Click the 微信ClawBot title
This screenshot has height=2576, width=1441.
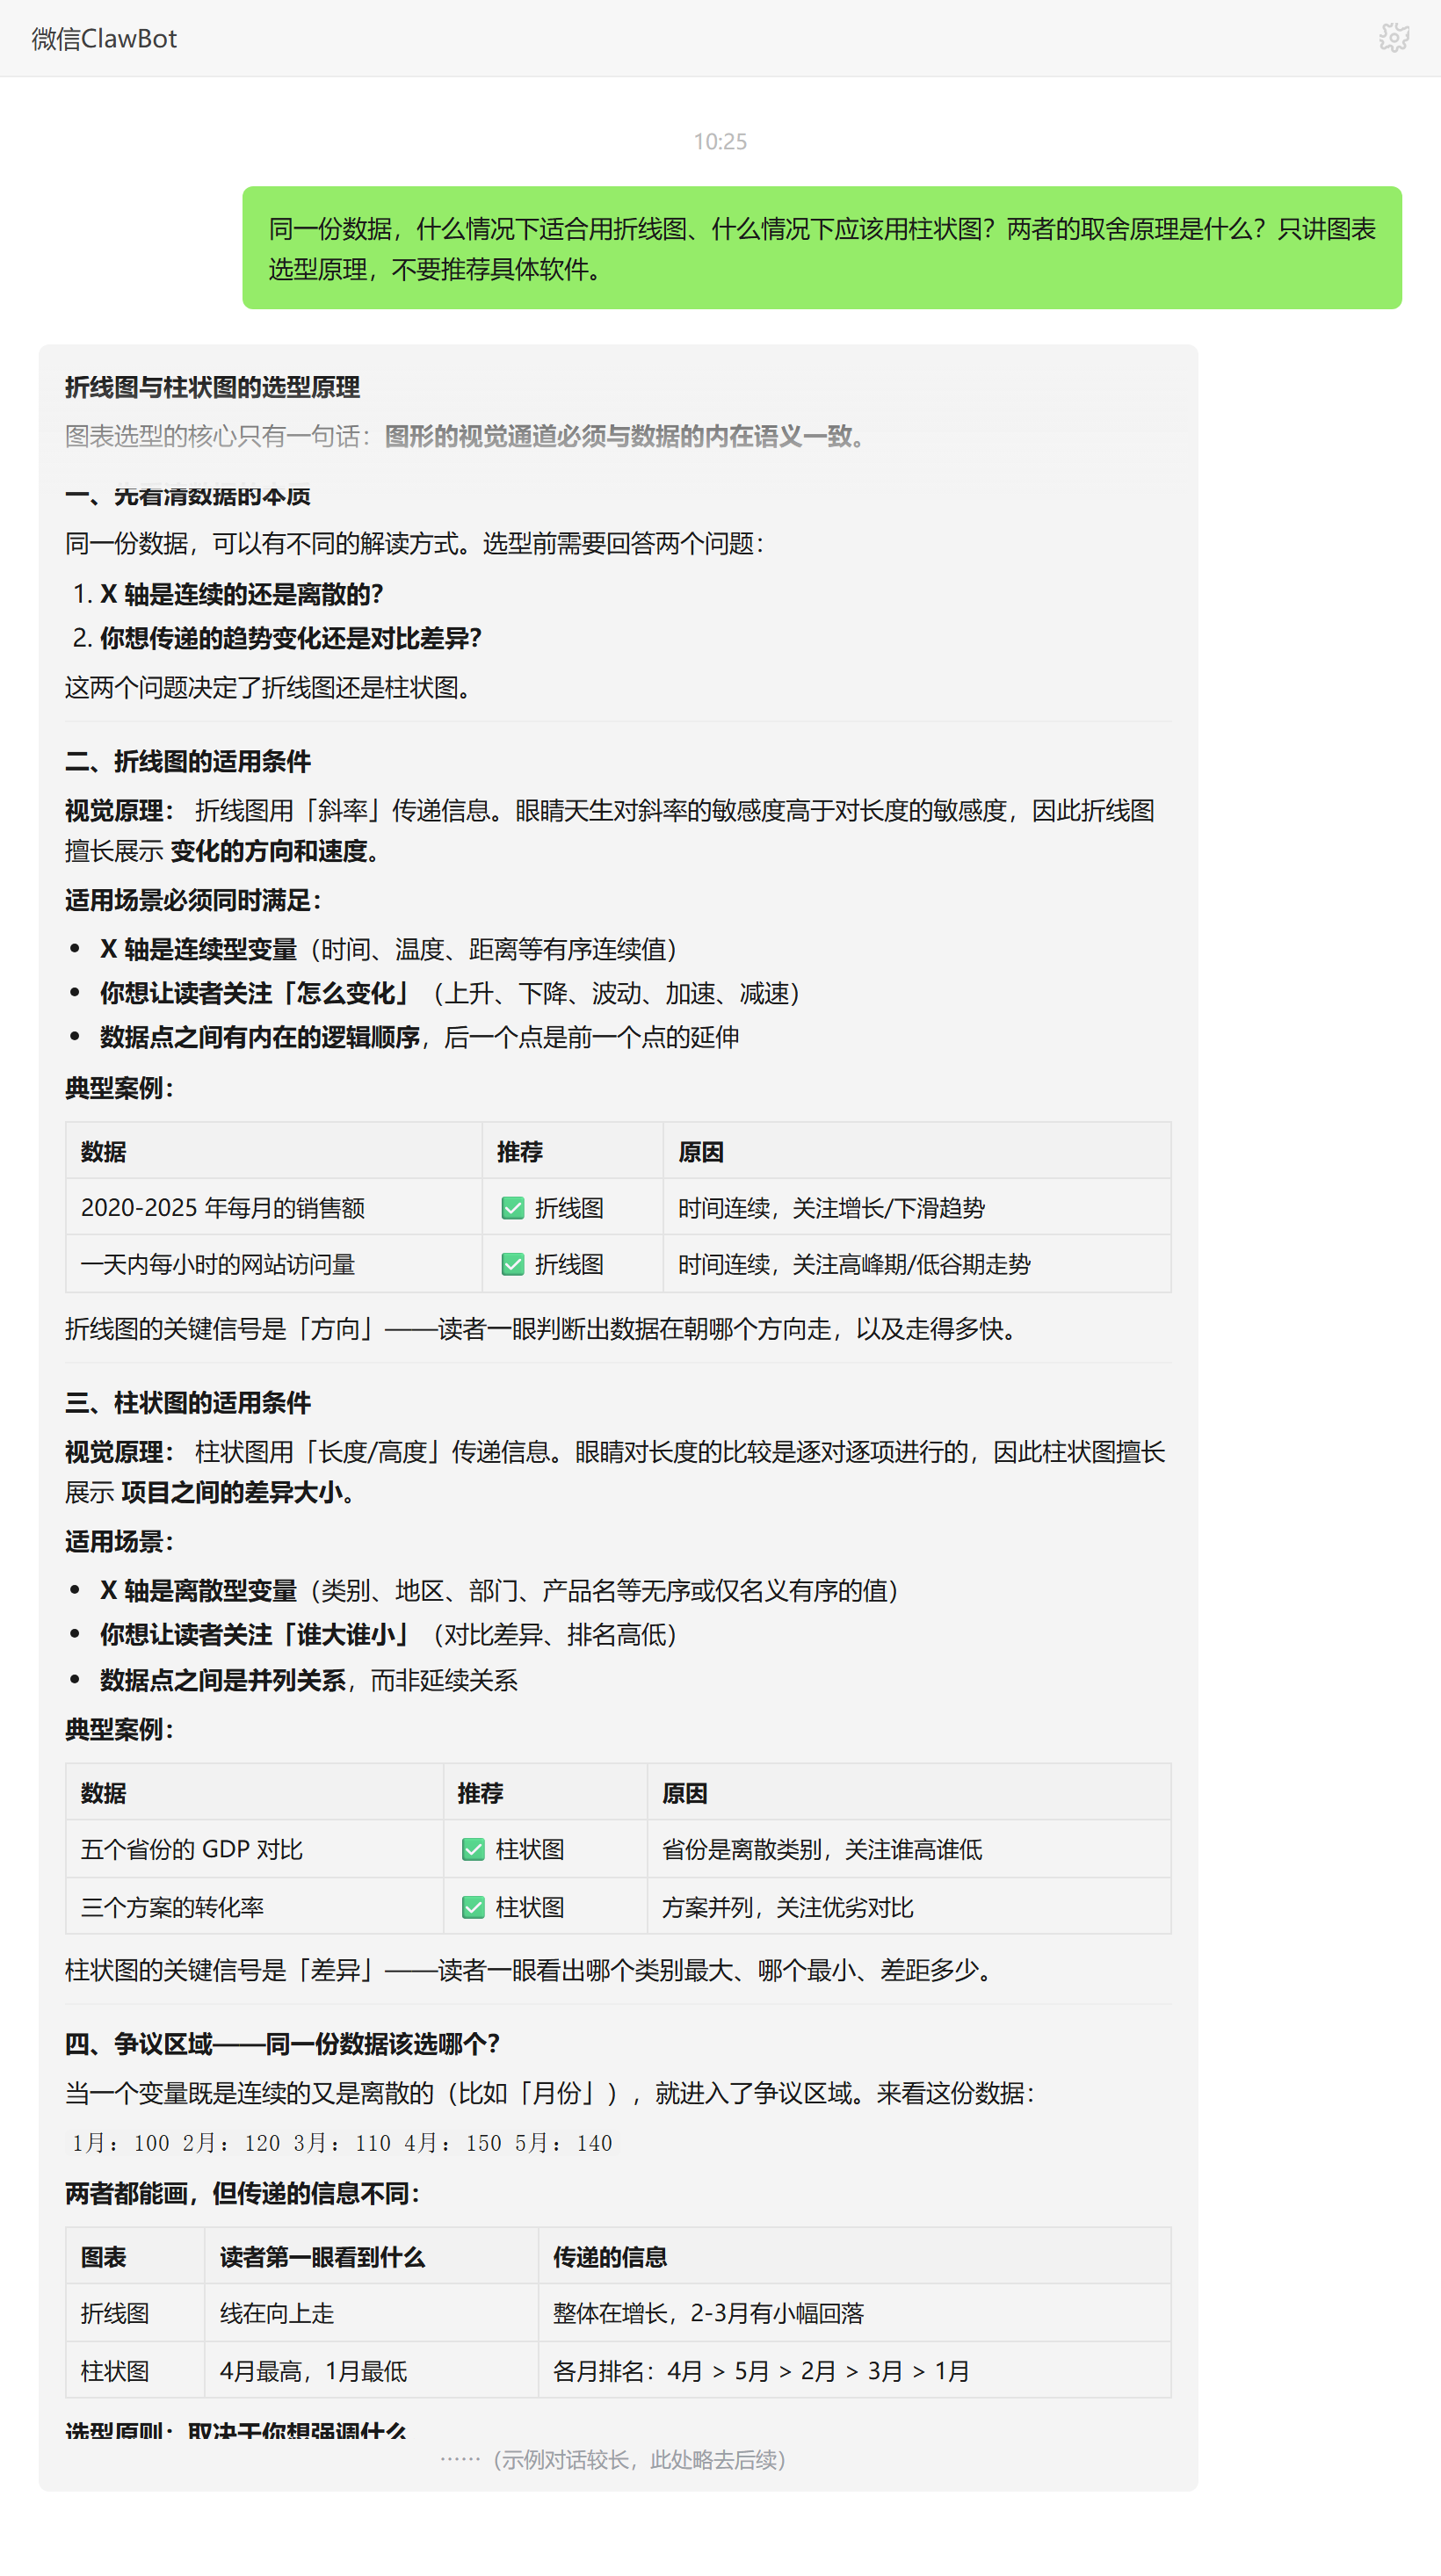pyautogui.click(x=104, y=38)
